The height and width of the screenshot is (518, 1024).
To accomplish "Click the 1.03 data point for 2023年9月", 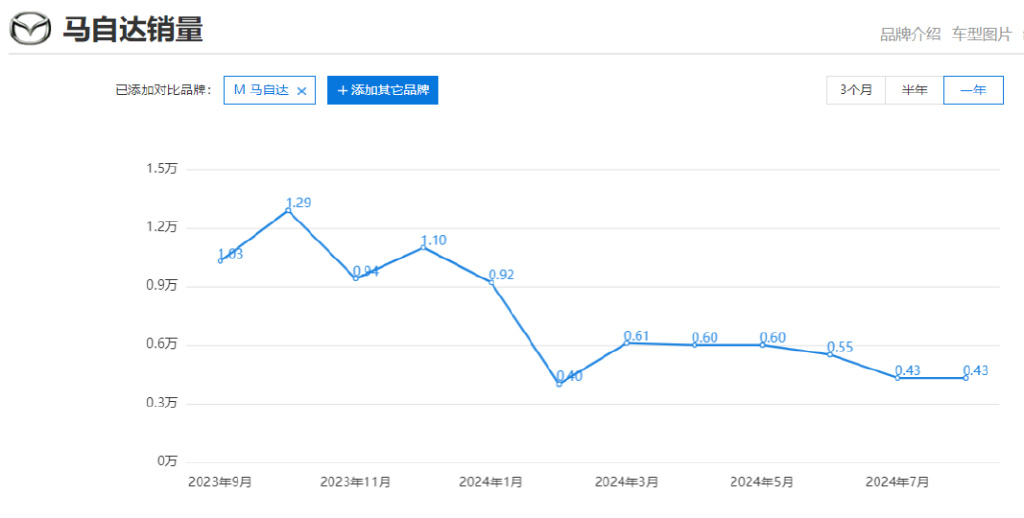I will coord(220,261).
